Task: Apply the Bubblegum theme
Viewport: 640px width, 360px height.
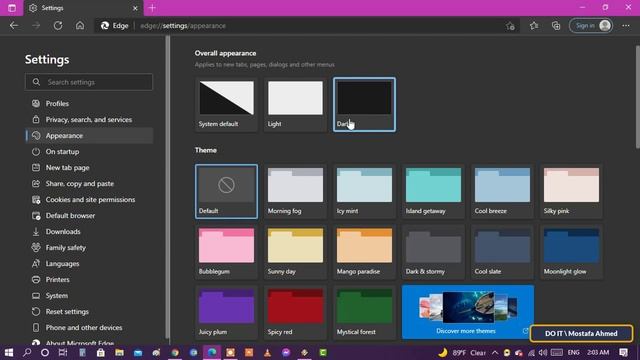Action: (x=227, y=252)
